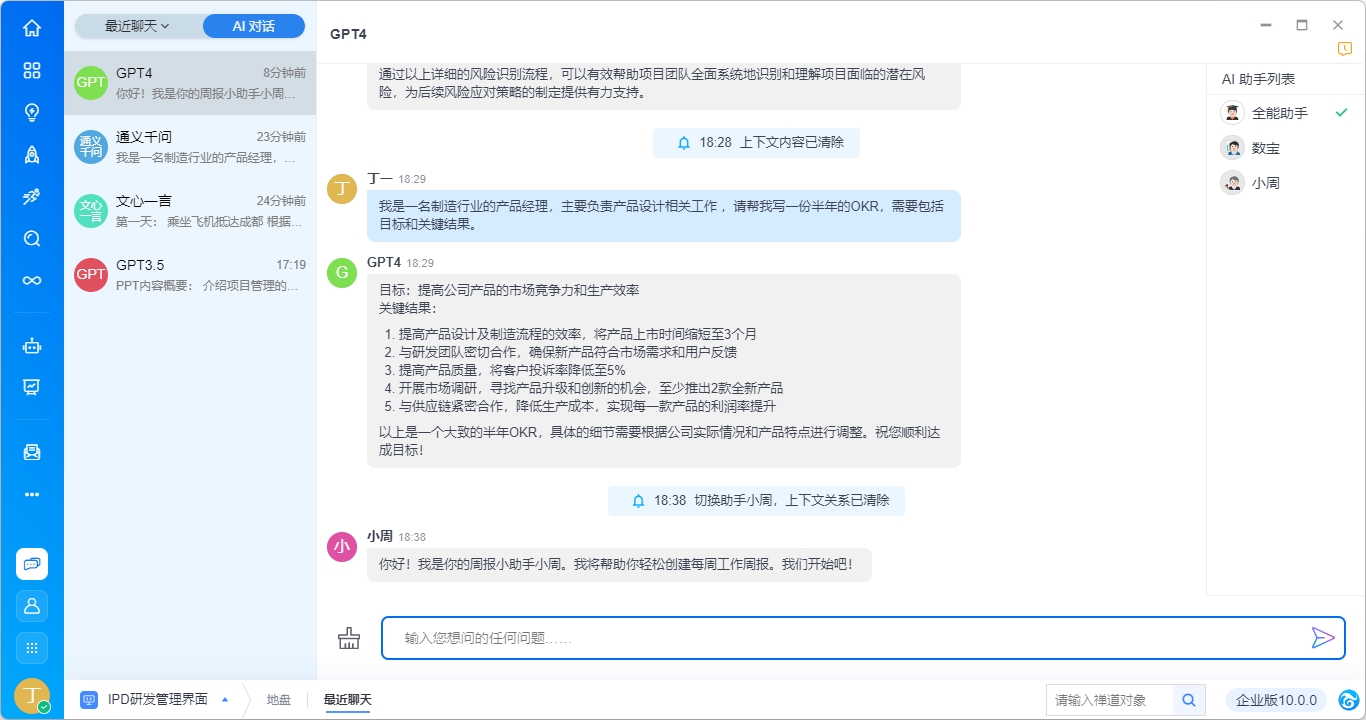This screenshot has width=1366, height=720.
Task: Click the 小周 assistant avatar in the assistant list
Action: 1232,183
